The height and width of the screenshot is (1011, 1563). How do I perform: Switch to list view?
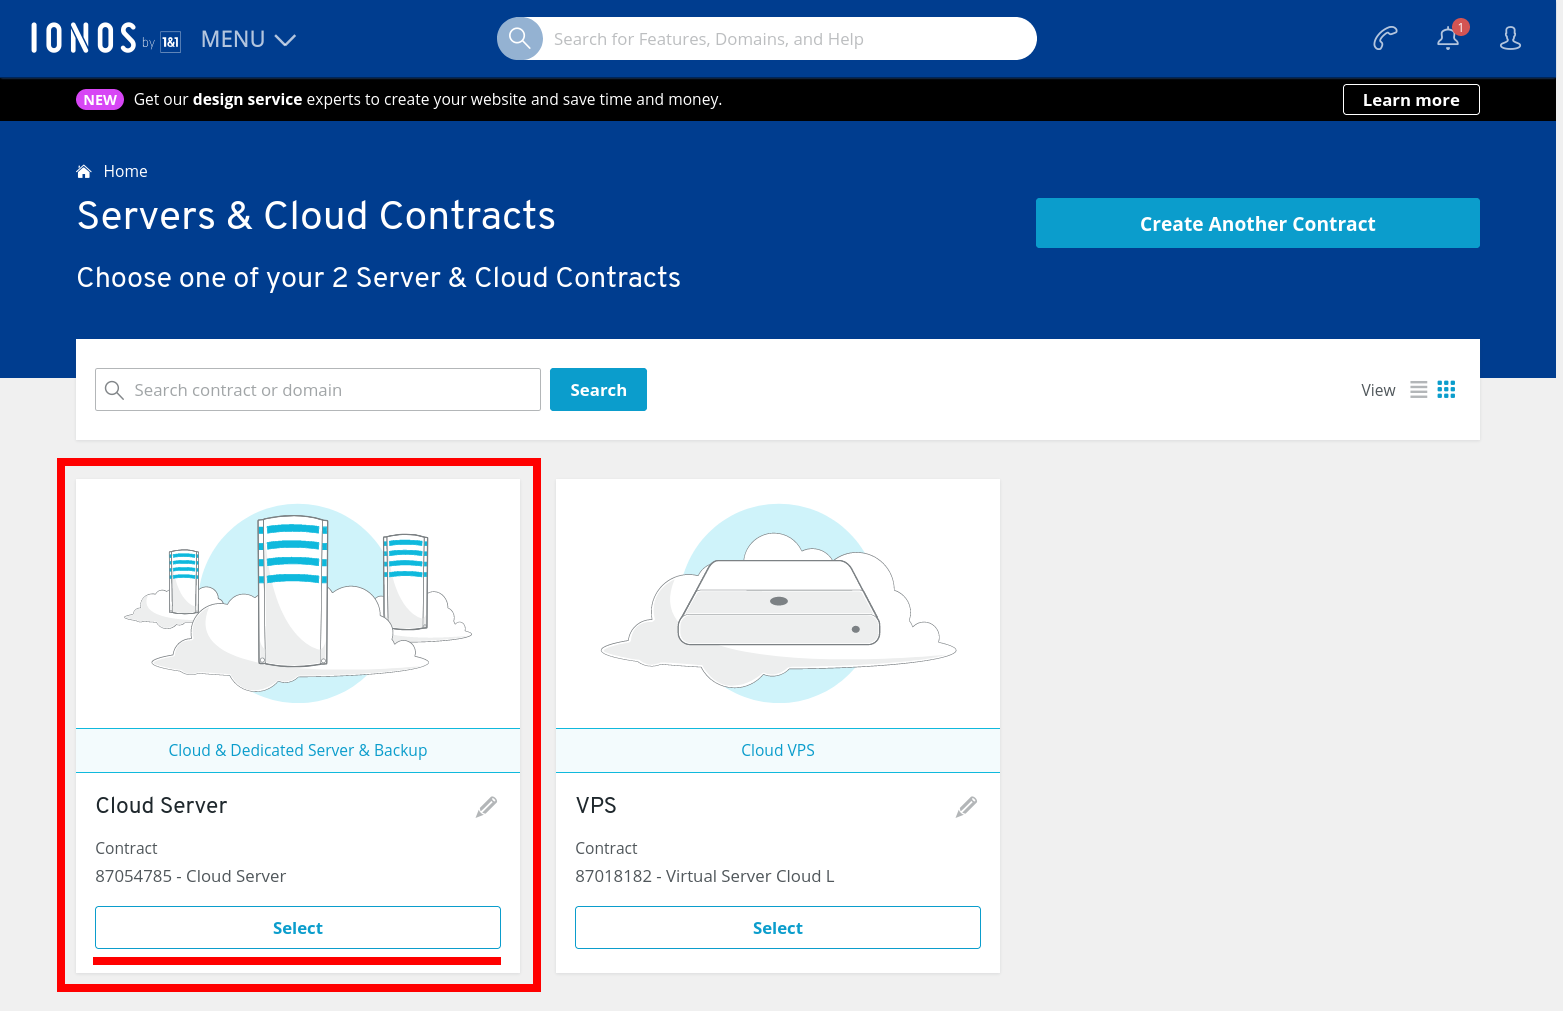[1418, 390]
